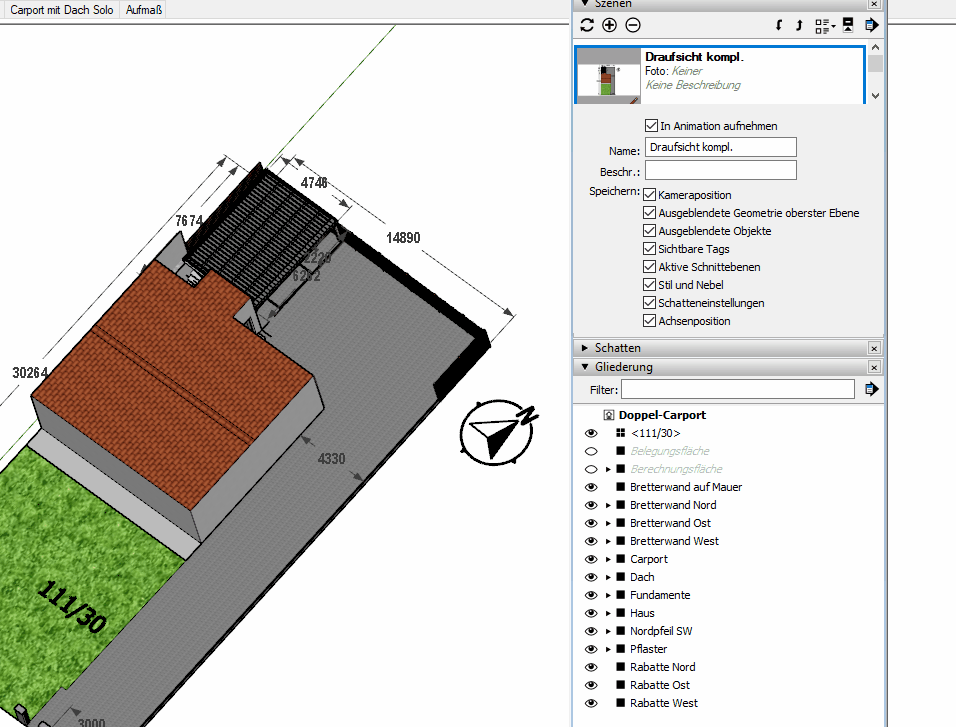This screenshot has height=727, width=956.
Task: Select the Draufsicht kompl. scene thumbnail
Action: pos(608,74)
